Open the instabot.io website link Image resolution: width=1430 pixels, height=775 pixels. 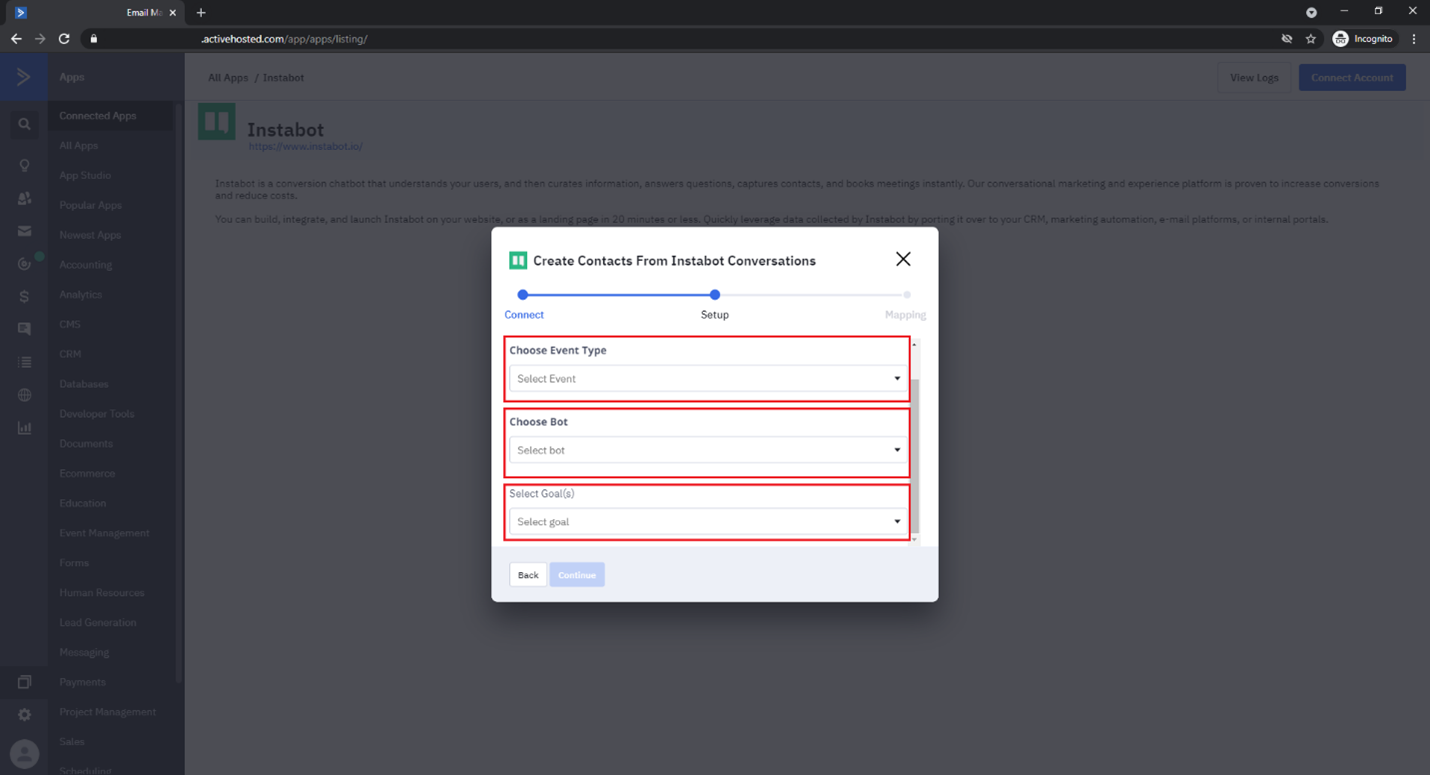point(305,147)
